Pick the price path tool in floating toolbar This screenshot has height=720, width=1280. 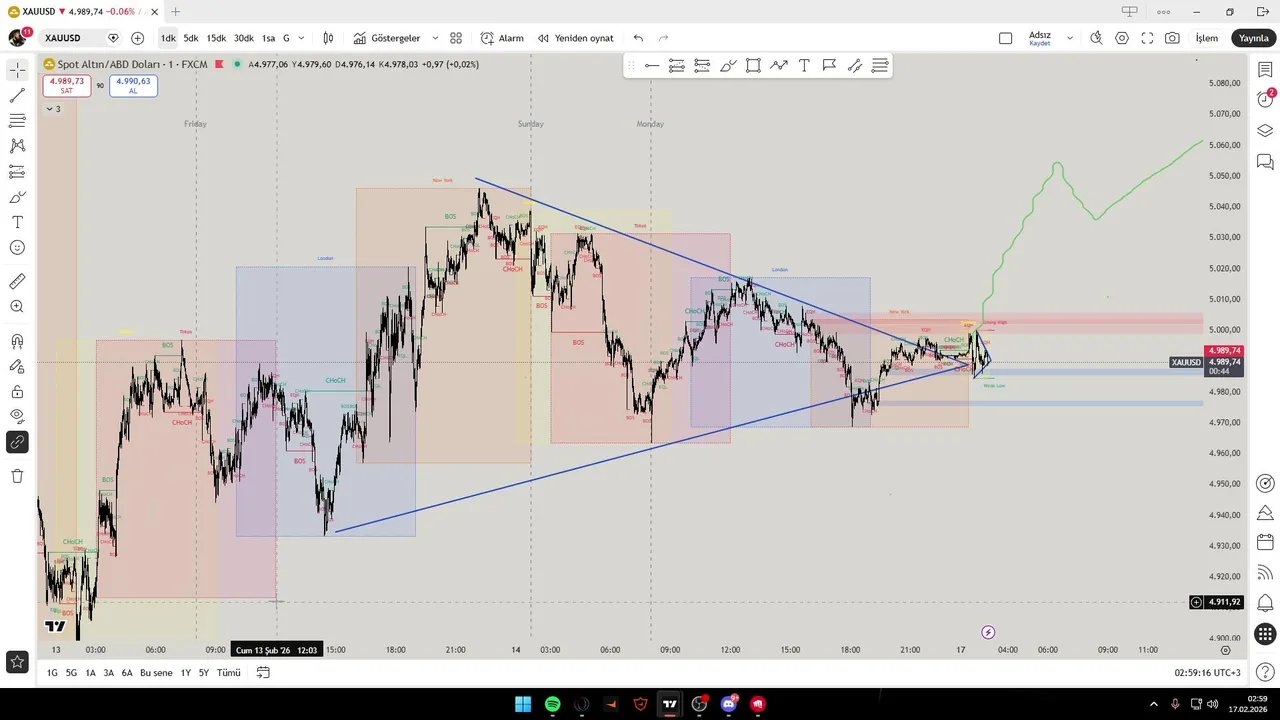click(779, 66)
